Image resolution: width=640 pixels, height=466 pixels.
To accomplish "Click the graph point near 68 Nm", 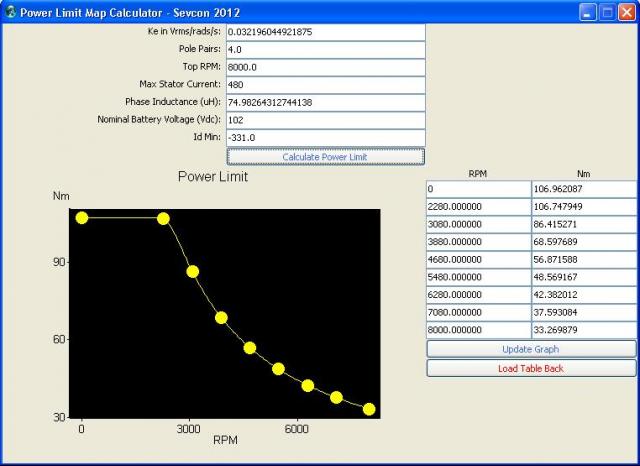I will click(221, 318).
